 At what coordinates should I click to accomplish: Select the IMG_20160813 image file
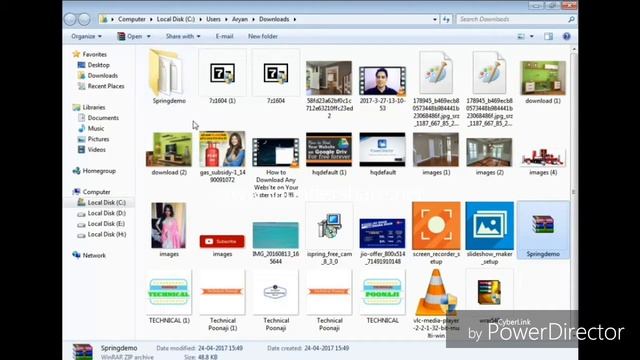[276, 235]
